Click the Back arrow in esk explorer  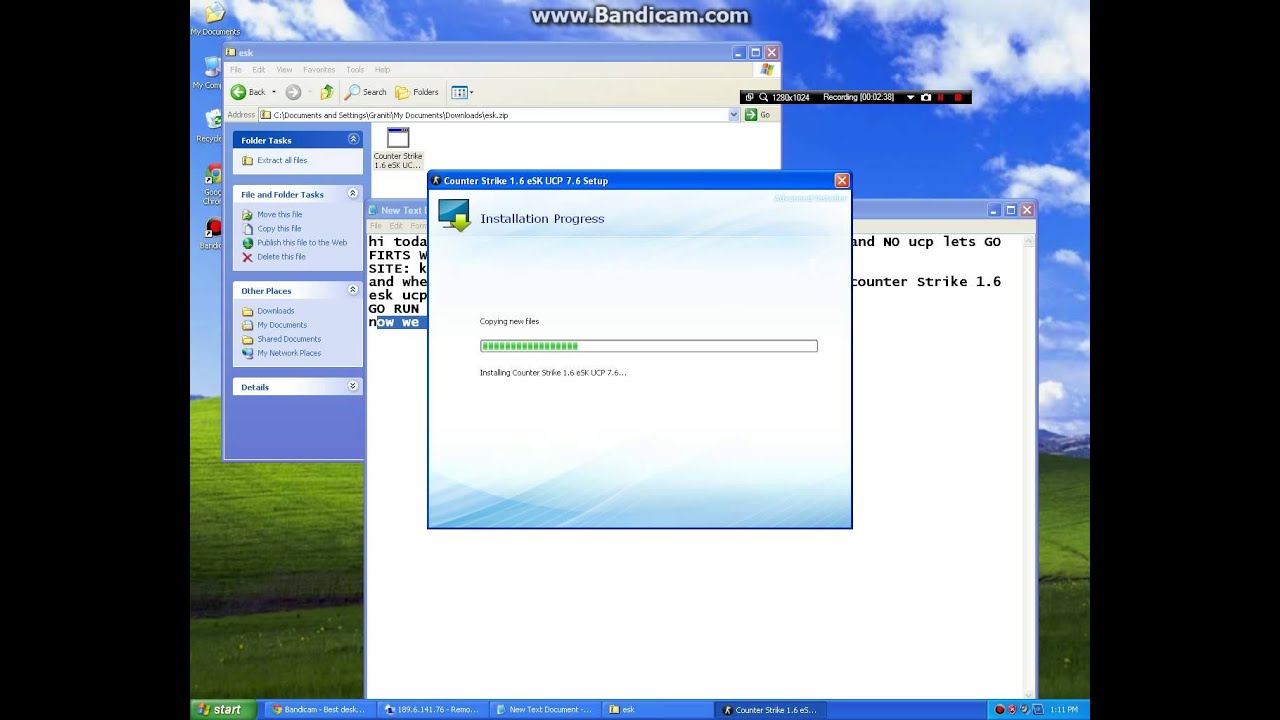[x=238, y=92]
